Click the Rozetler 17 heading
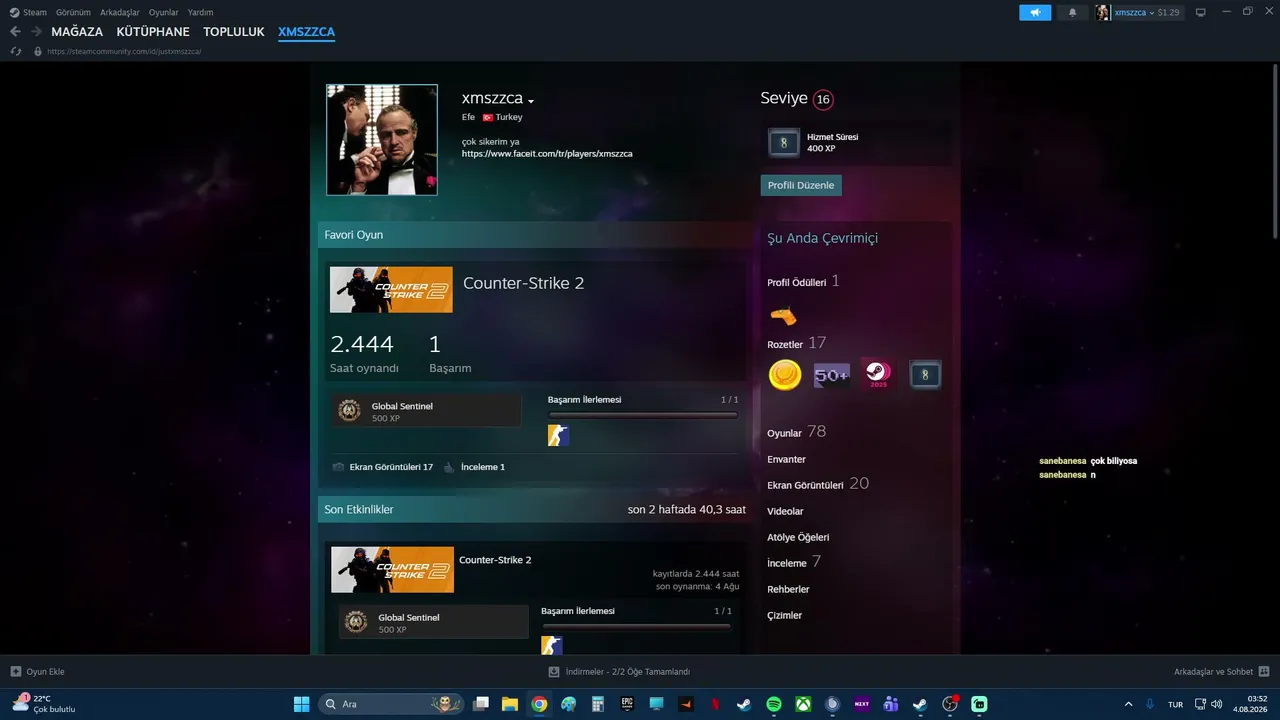The image size is (1280, 720). 797,344
